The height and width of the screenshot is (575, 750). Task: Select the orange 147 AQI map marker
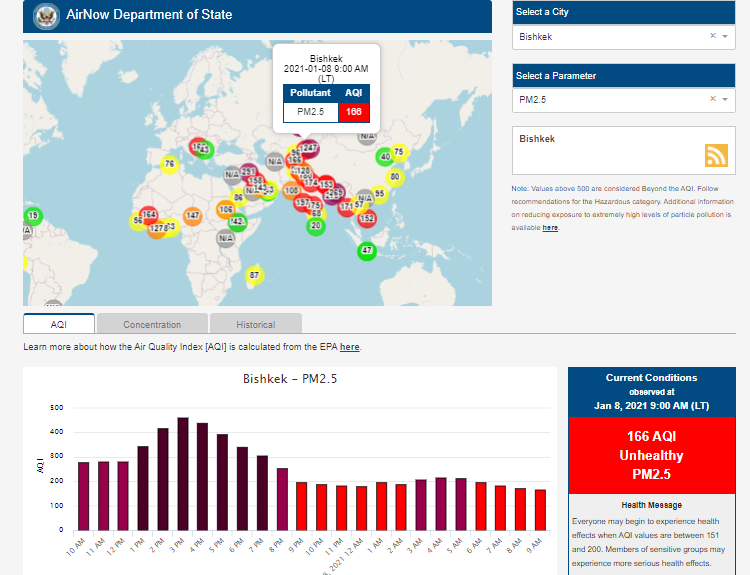click(193, 216)
